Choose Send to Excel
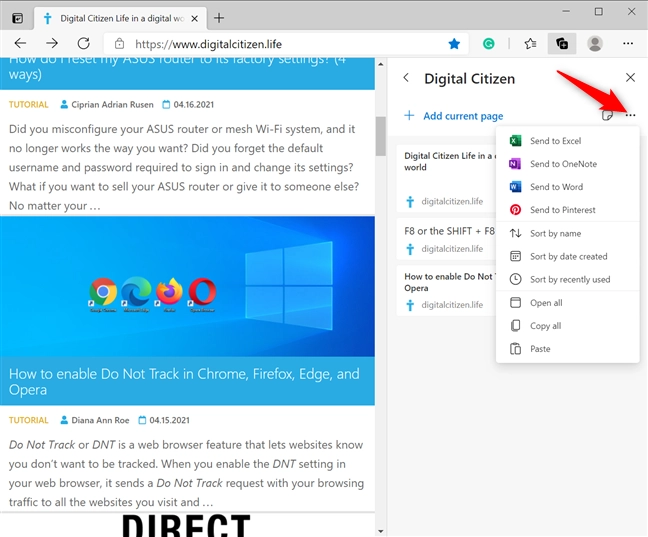The height and width of the screenshot is (537, 648). pos(568,141)
